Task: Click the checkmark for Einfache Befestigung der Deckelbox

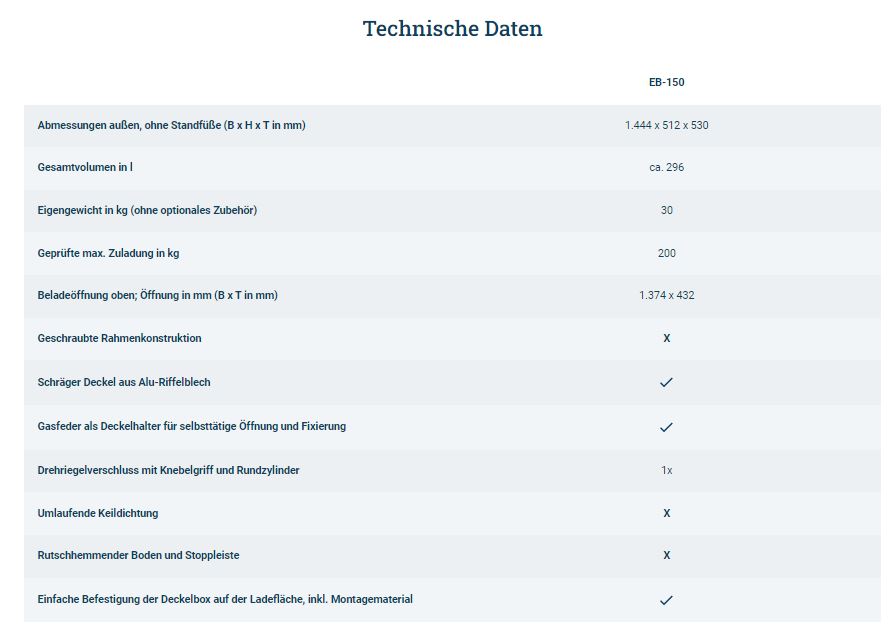Action: point(666,600)
